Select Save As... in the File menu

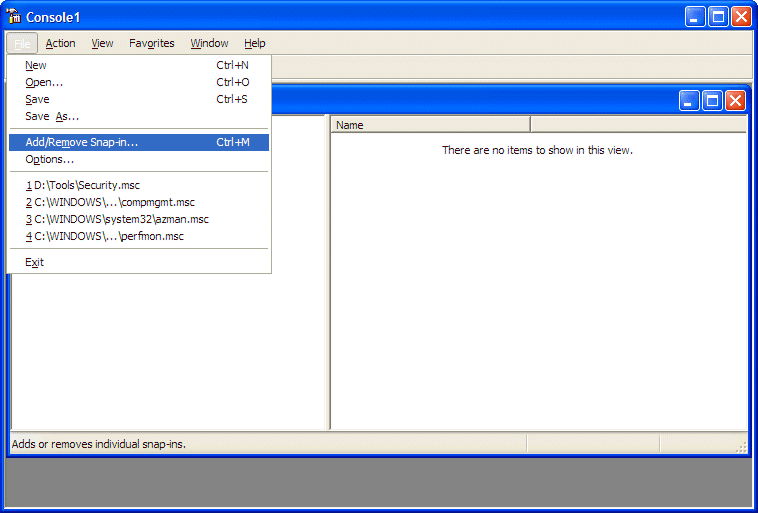pyautogui.click(x=139, y=116)
